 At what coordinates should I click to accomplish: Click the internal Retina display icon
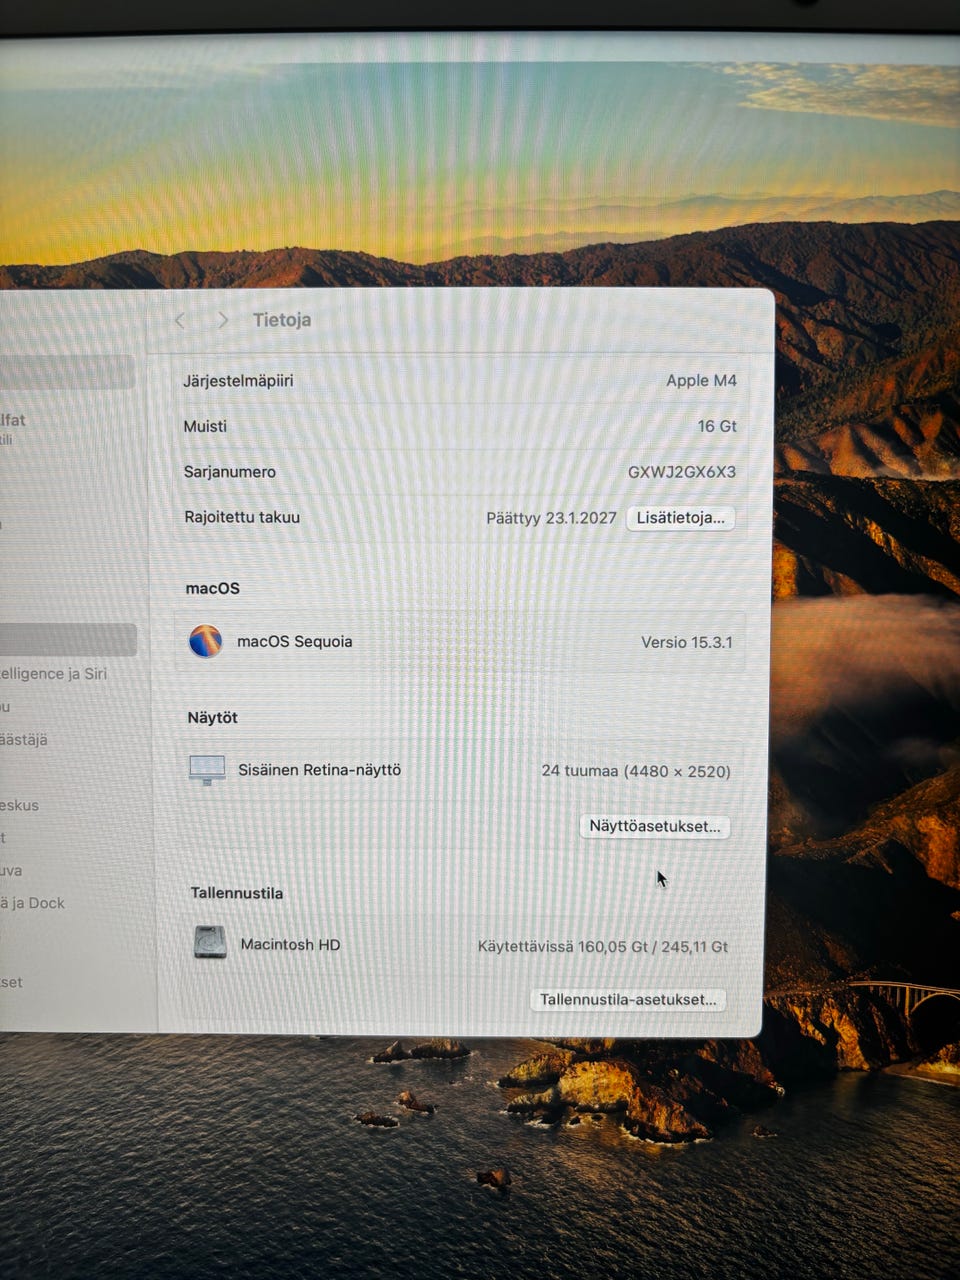point(207,770)
